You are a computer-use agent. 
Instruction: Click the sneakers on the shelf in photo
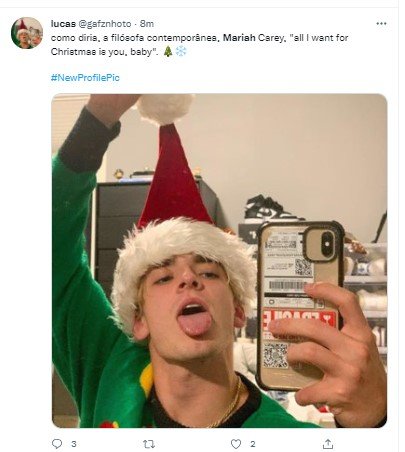click(x=270, y=207)
